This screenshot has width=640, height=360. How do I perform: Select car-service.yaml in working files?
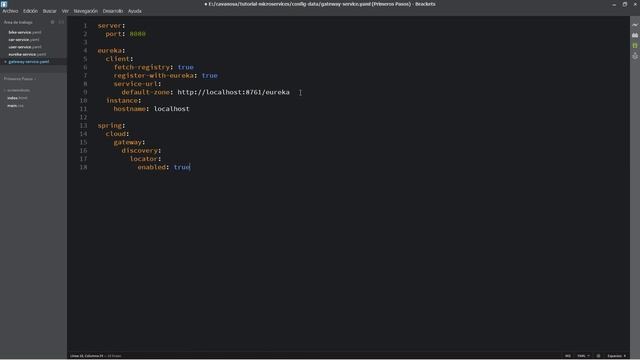[24, 40]
